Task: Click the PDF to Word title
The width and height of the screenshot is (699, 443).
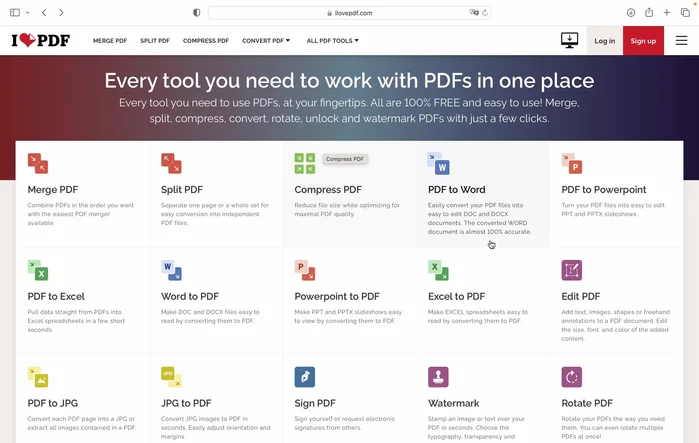Action: coord(456,190)
